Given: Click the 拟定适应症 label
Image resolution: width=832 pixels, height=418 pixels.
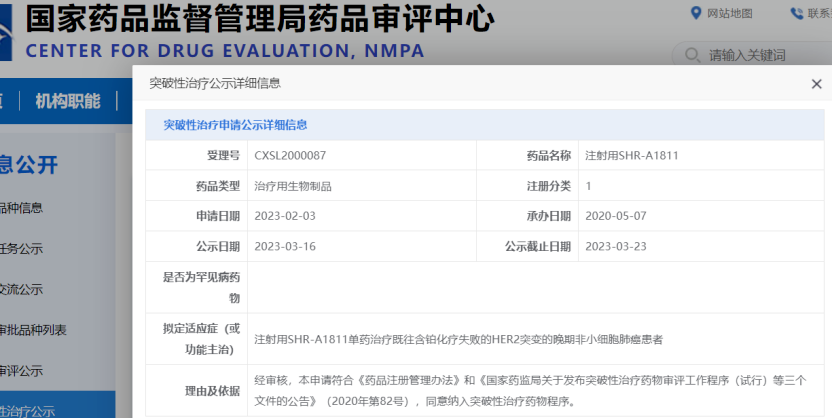Looking at the screenshot, I should (201, 339).
